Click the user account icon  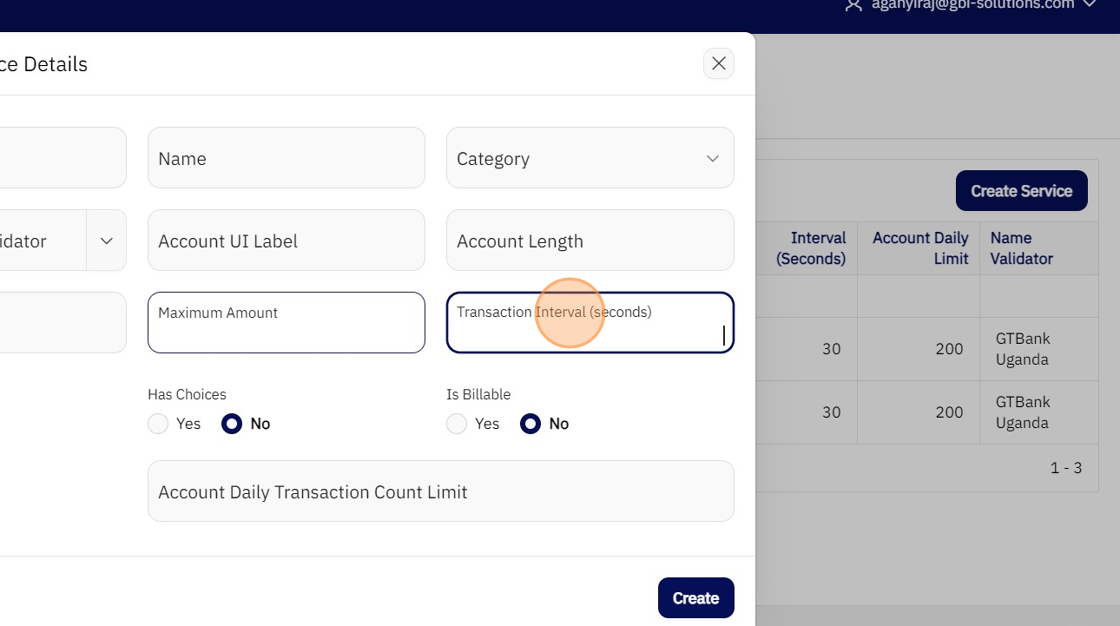click(x=853, y=5)
